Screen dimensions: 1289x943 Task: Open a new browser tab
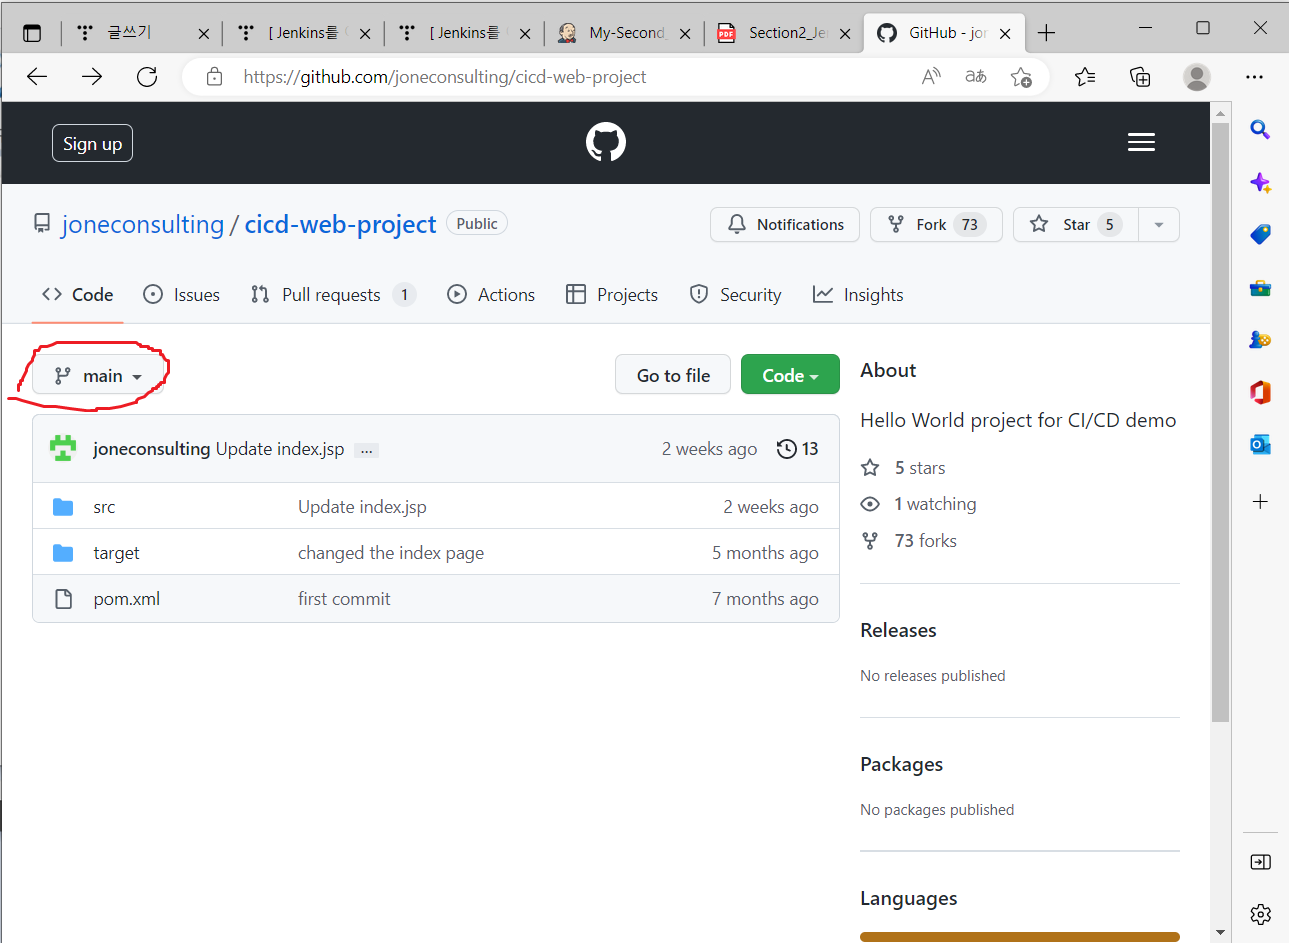point(1046,33)
